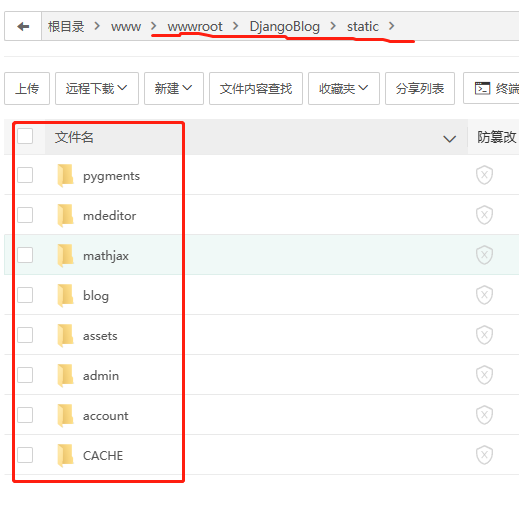Image resolution: width=519 pixels, height=505 pixels.
Task: Click the mdeditor folder icon
Action: point(65,216)
